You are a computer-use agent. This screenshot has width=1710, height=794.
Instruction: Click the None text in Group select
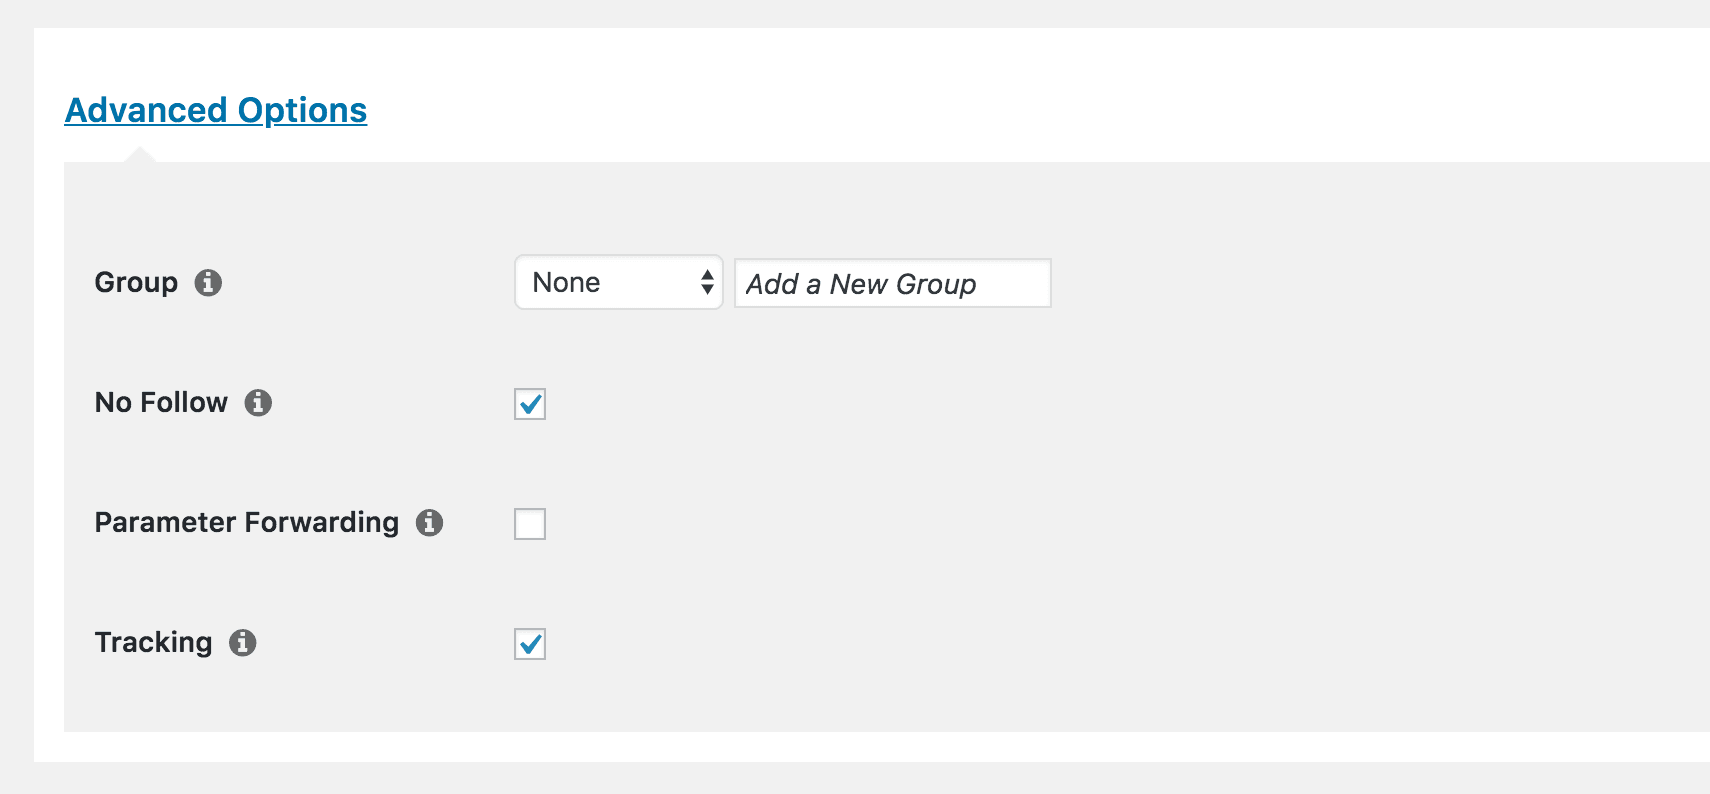point(566,283)
